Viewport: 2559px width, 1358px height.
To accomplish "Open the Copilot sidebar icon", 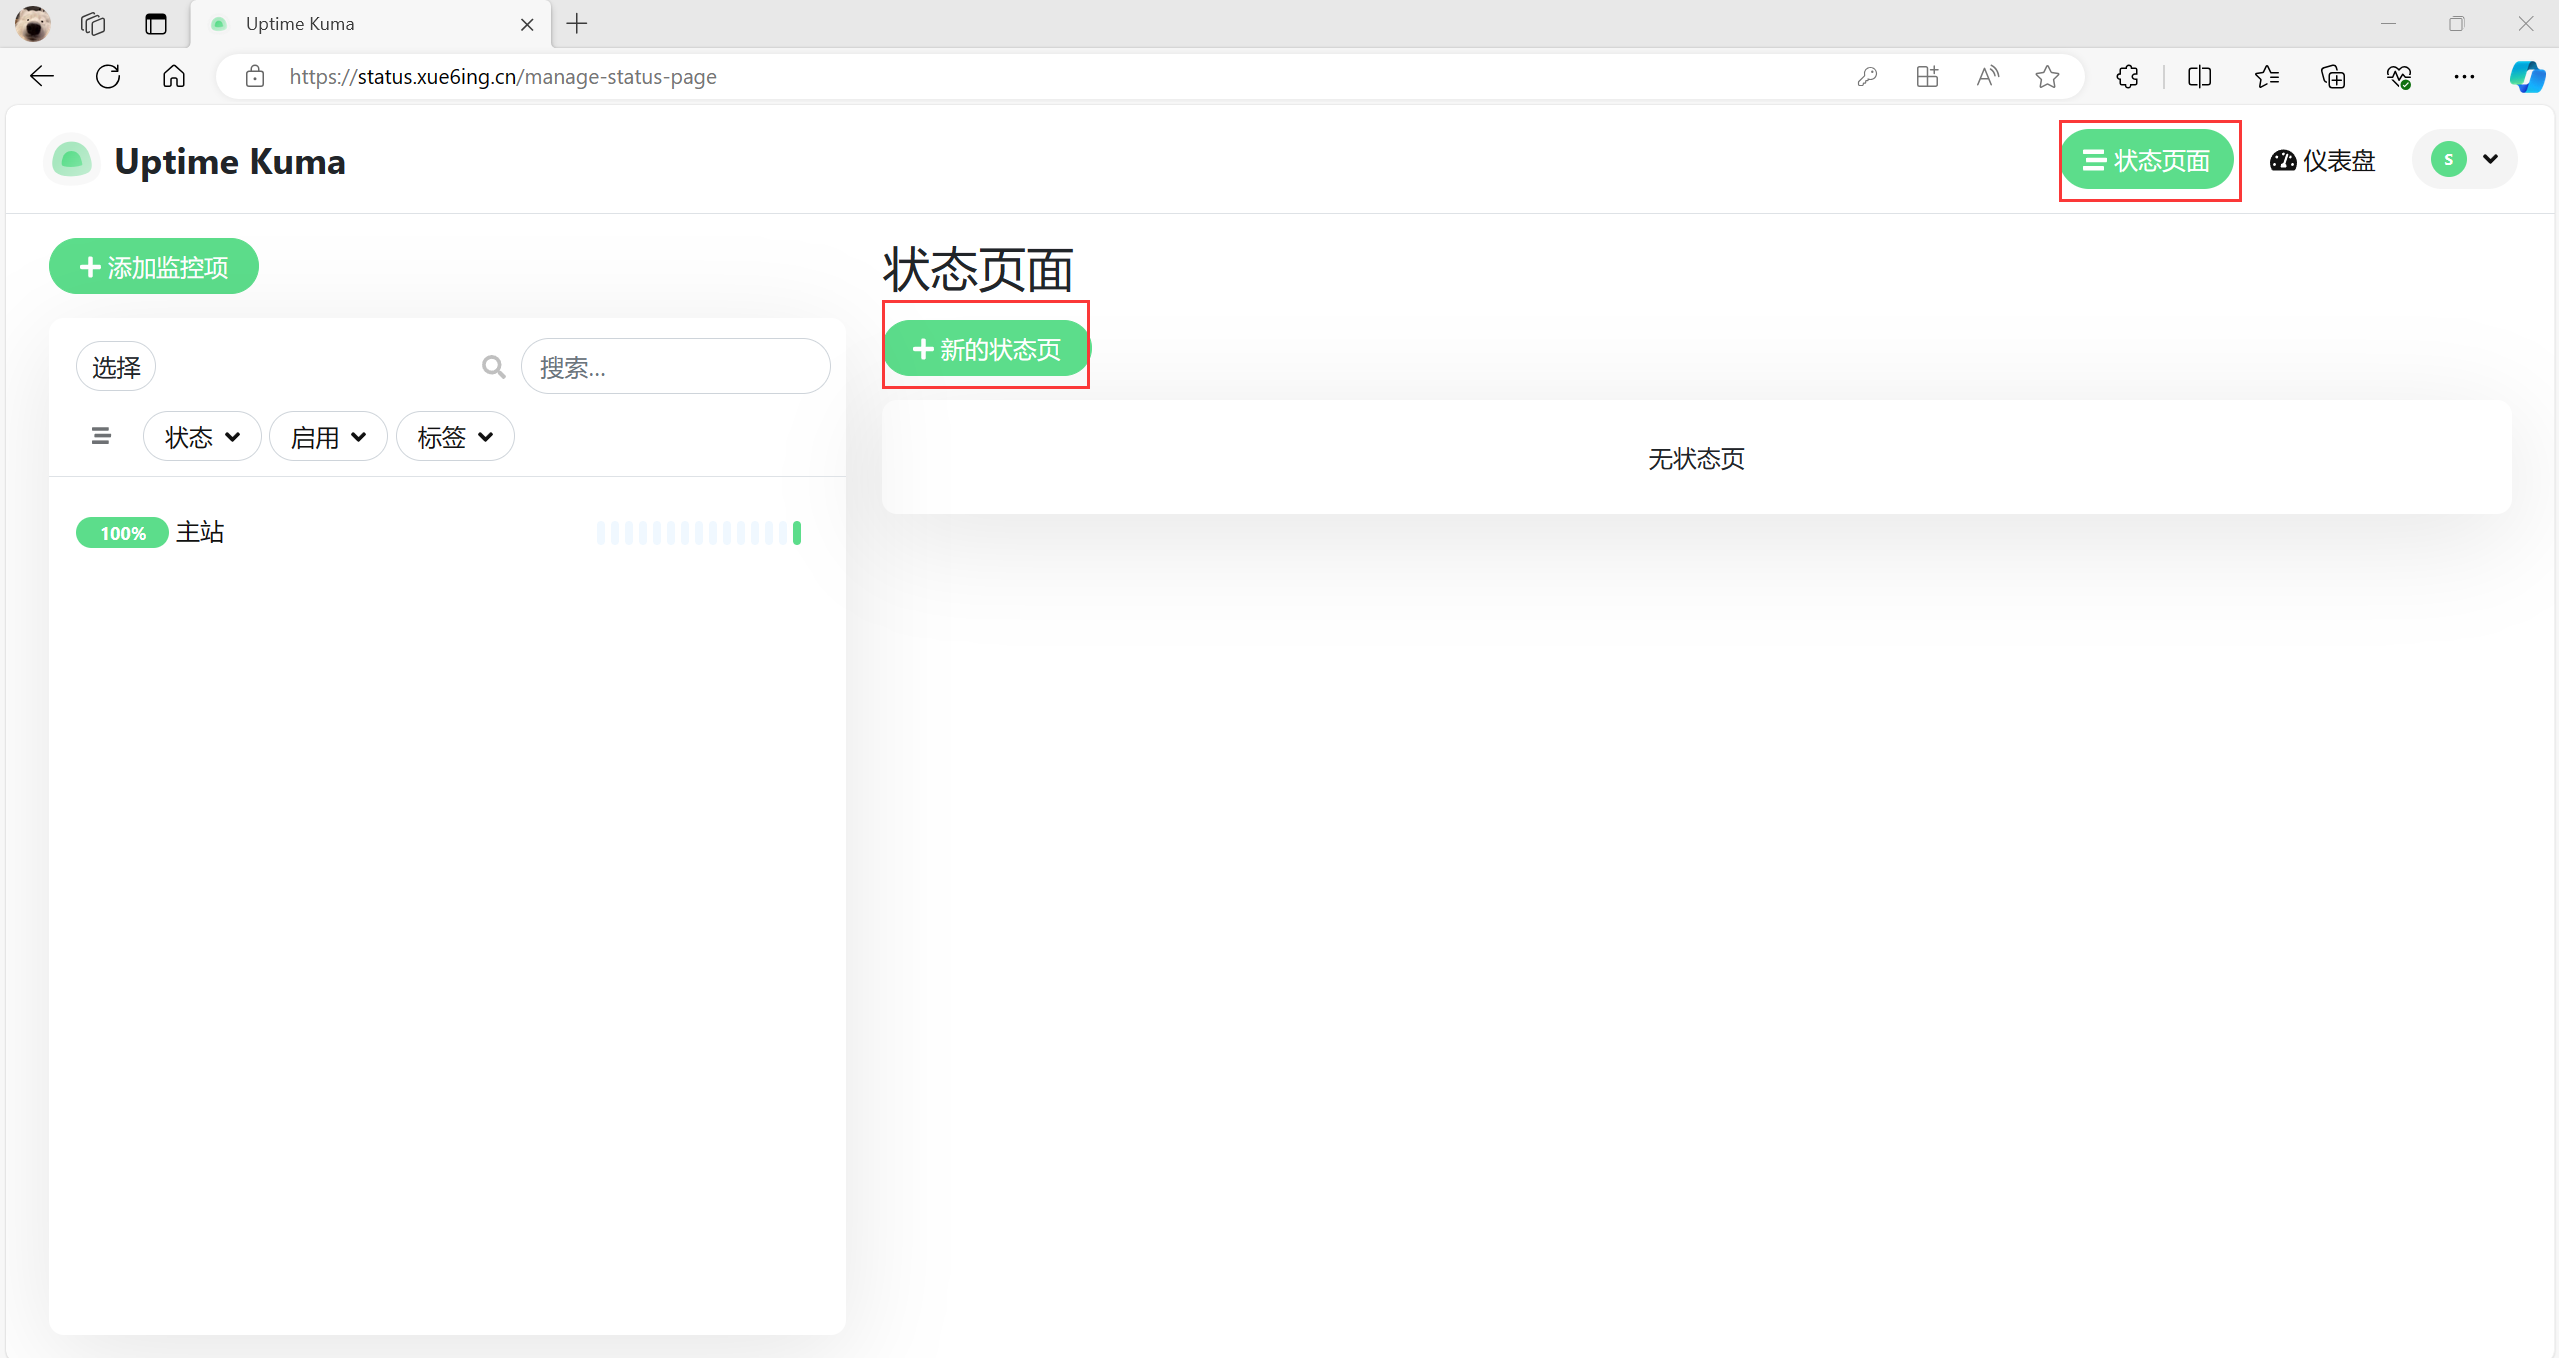I will coord(2527,76).
